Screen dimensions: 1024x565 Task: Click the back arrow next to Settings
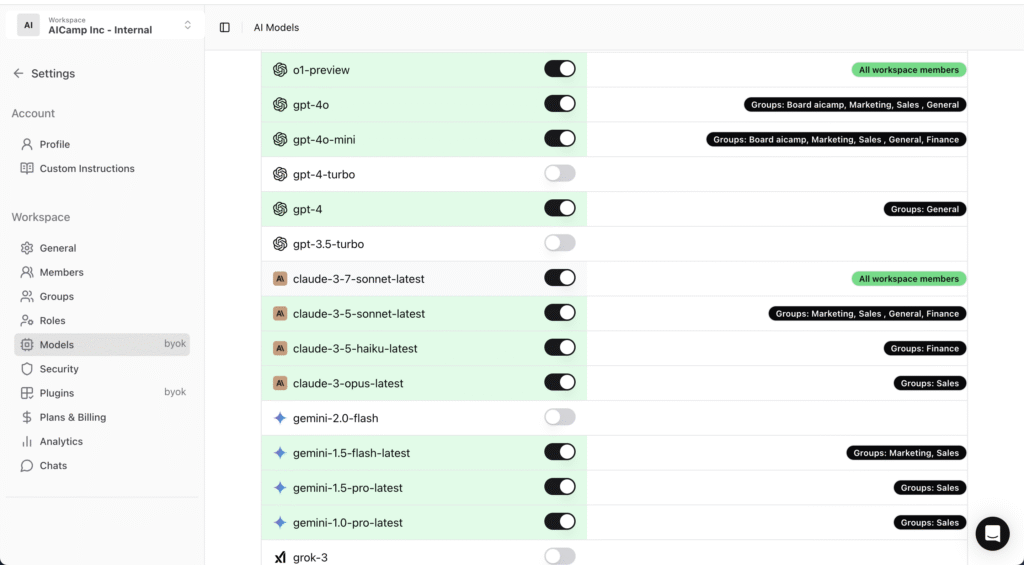(18, 73)
